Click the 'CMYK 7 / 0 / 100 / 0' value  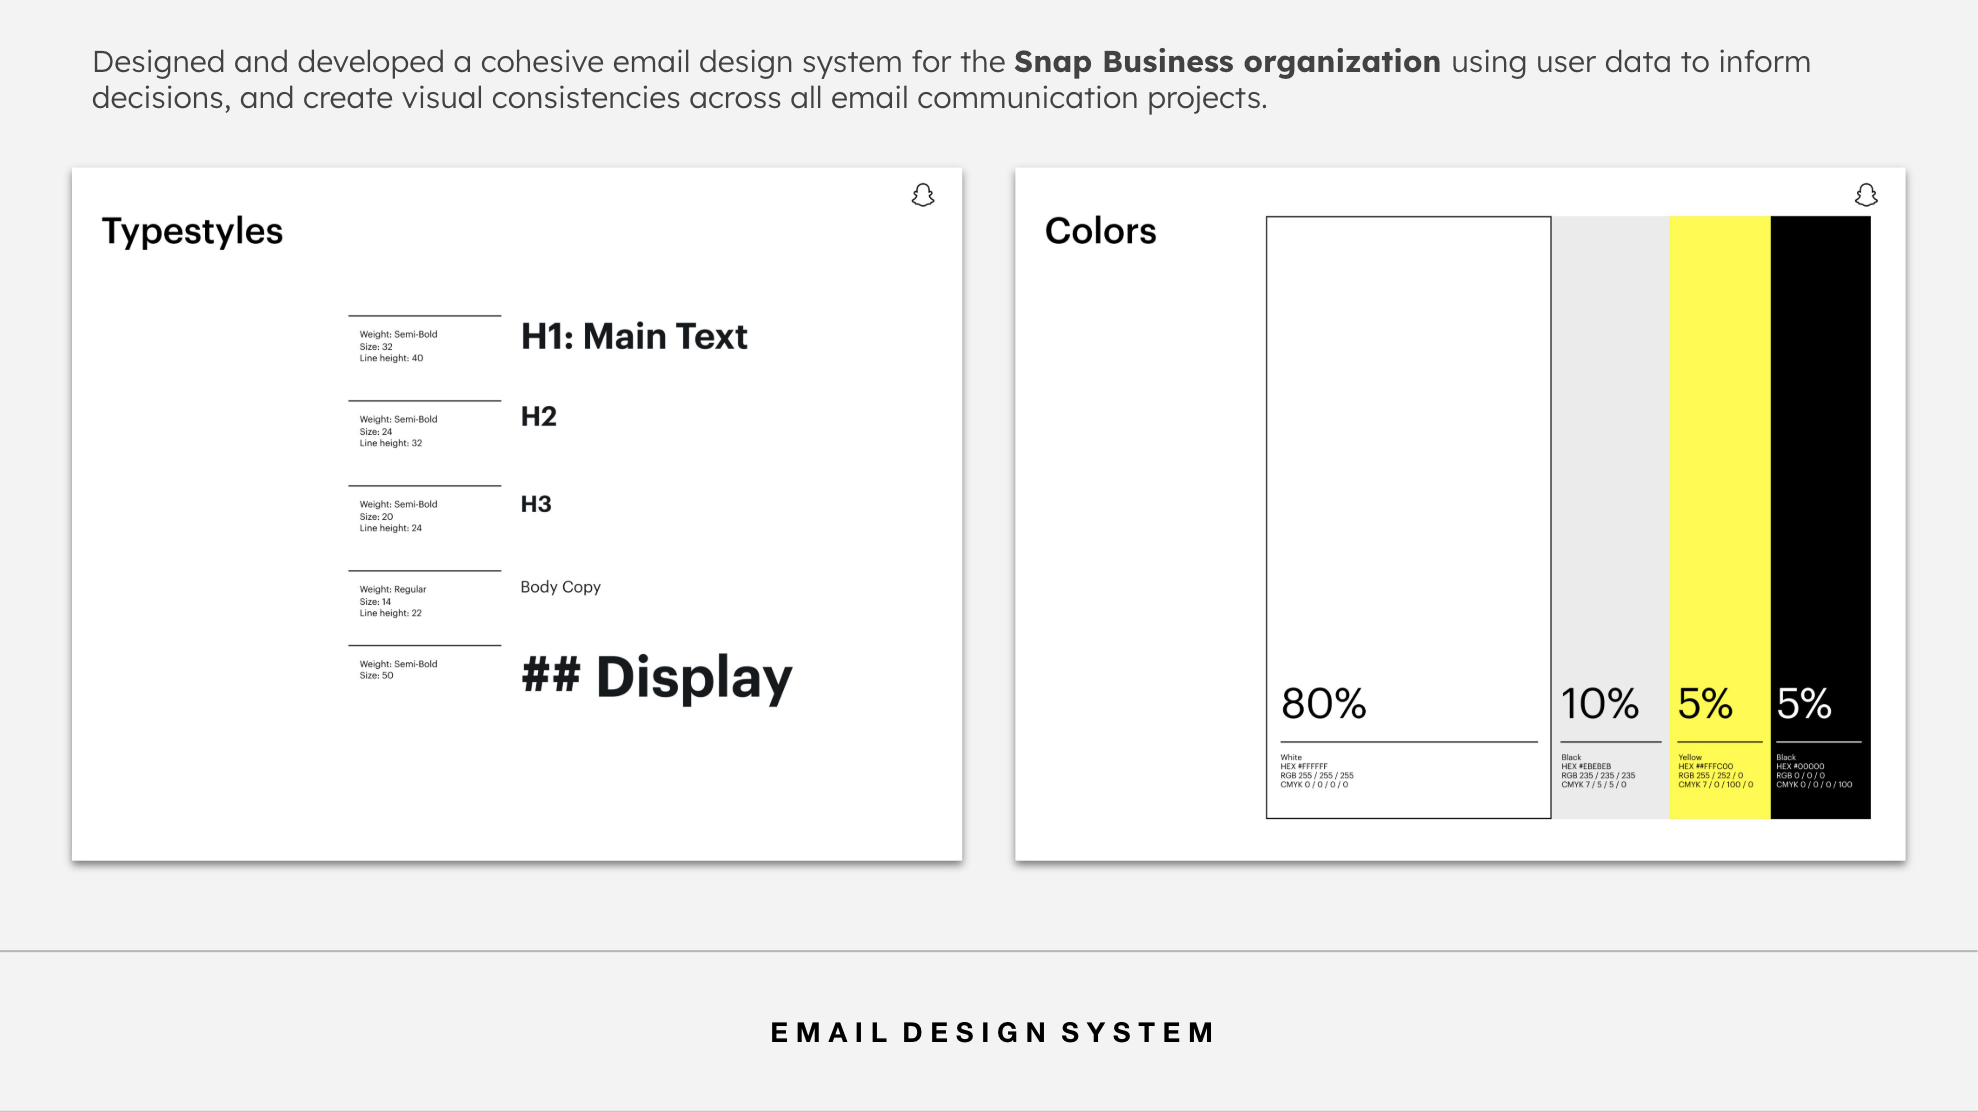(1715, 785)
